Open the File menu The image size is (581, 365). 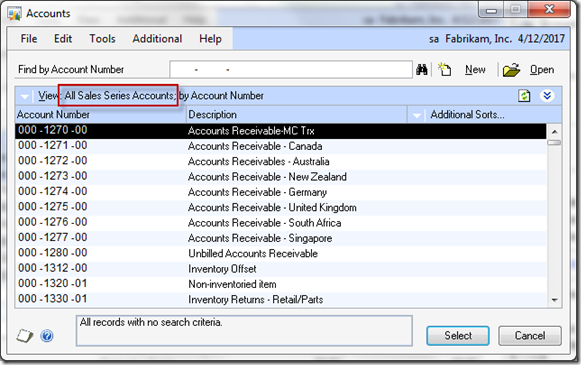coord(29,39)
